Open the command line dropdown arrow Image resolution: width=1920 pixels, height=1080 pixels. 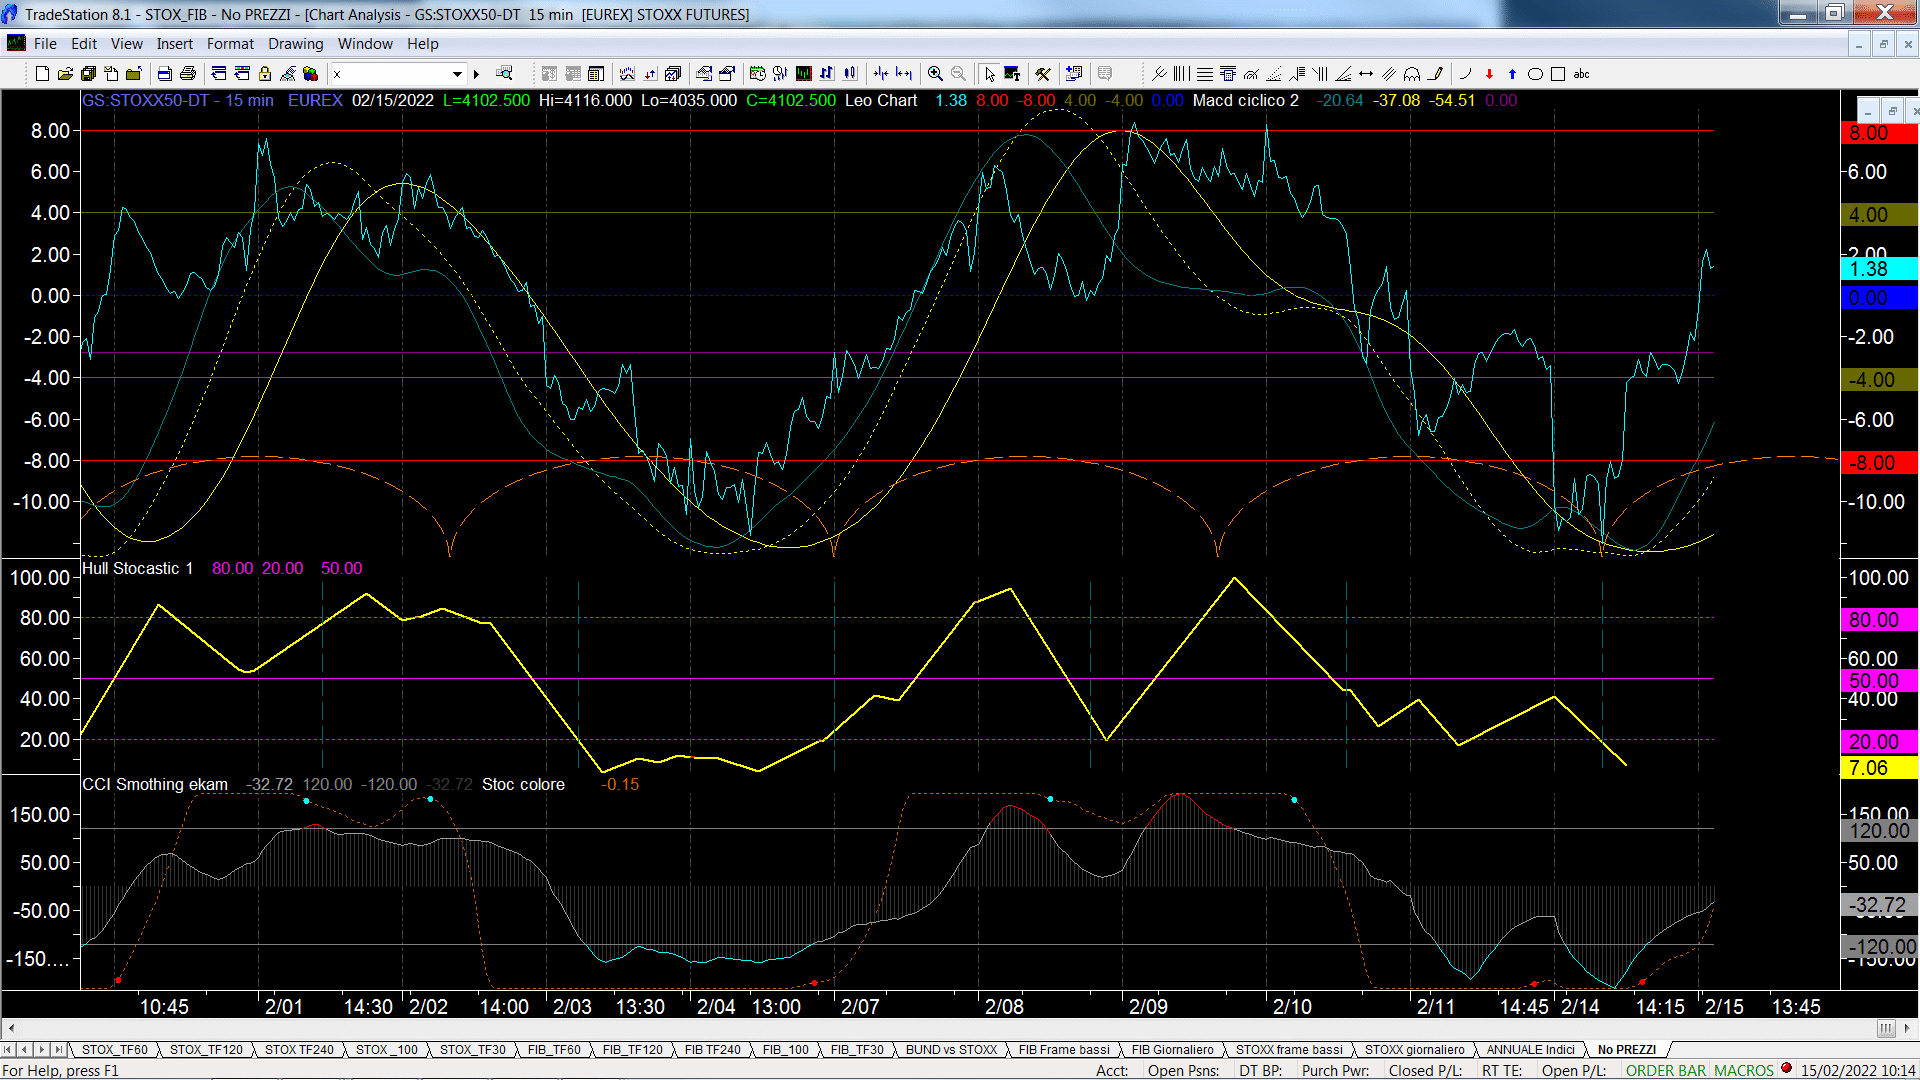point(457,74)
